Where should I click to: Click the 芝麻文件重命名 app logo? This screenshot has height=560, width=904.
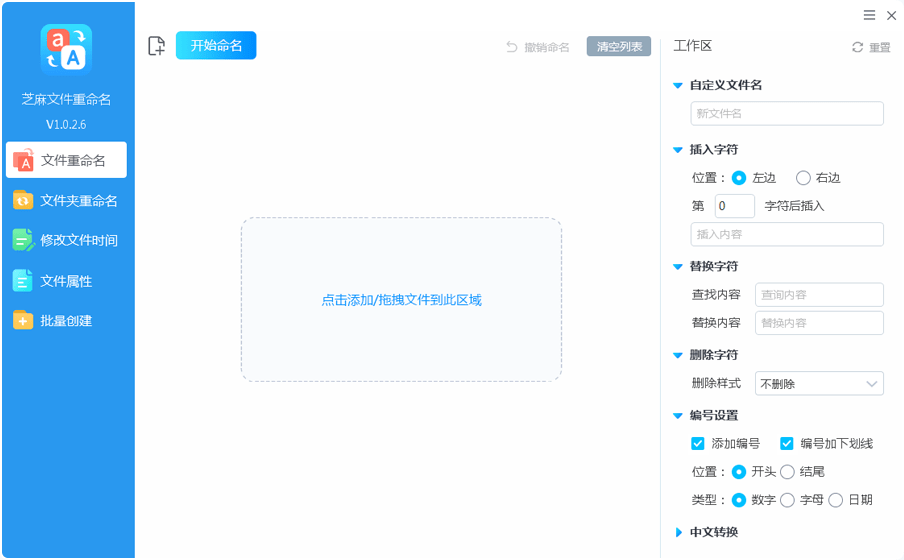click(66, 50)
